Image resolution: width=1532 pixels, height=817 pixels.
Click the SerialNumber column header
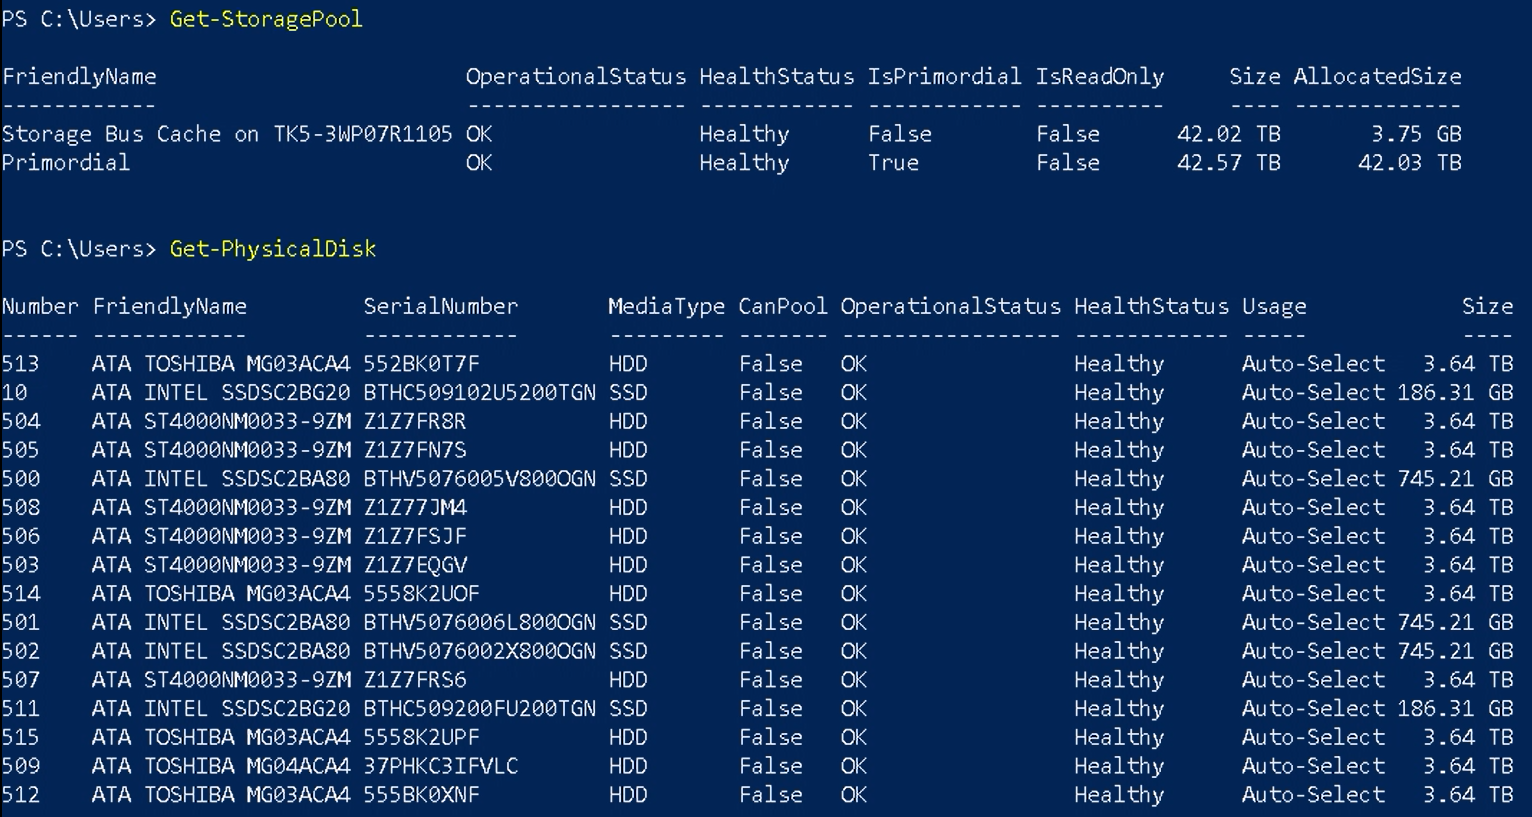[440, 307]
